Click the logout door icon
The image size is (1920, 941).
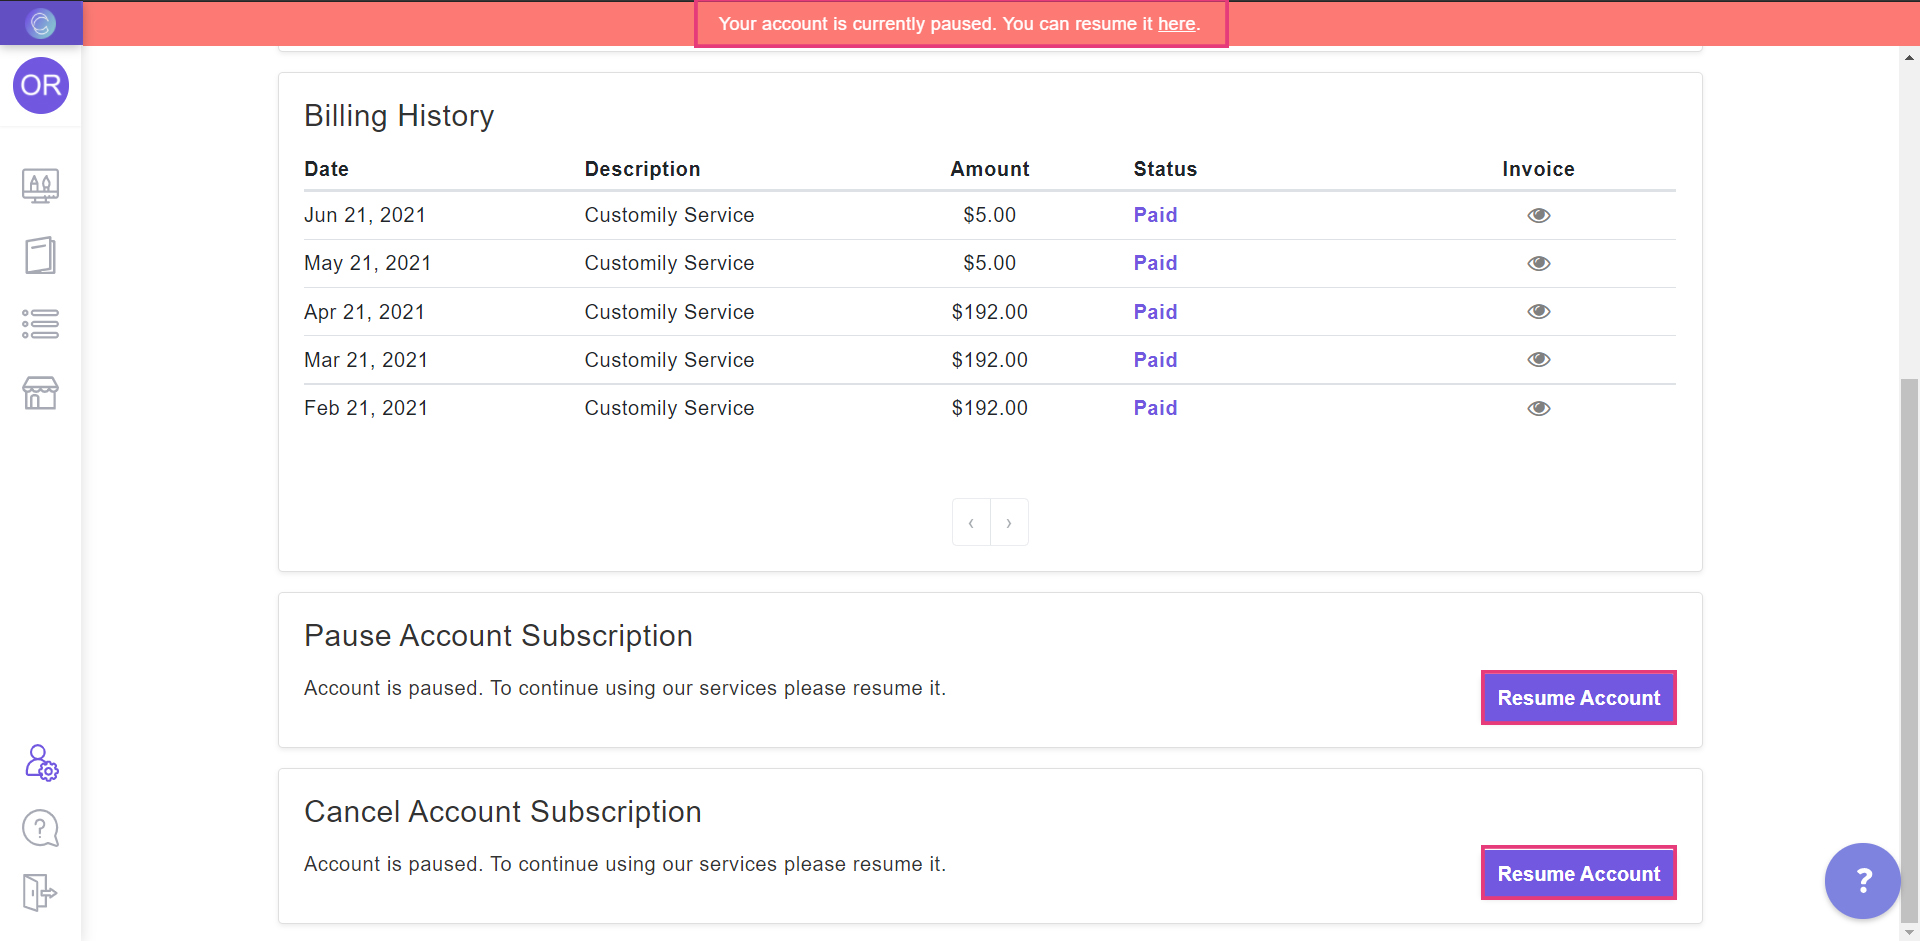coord(41,891)
